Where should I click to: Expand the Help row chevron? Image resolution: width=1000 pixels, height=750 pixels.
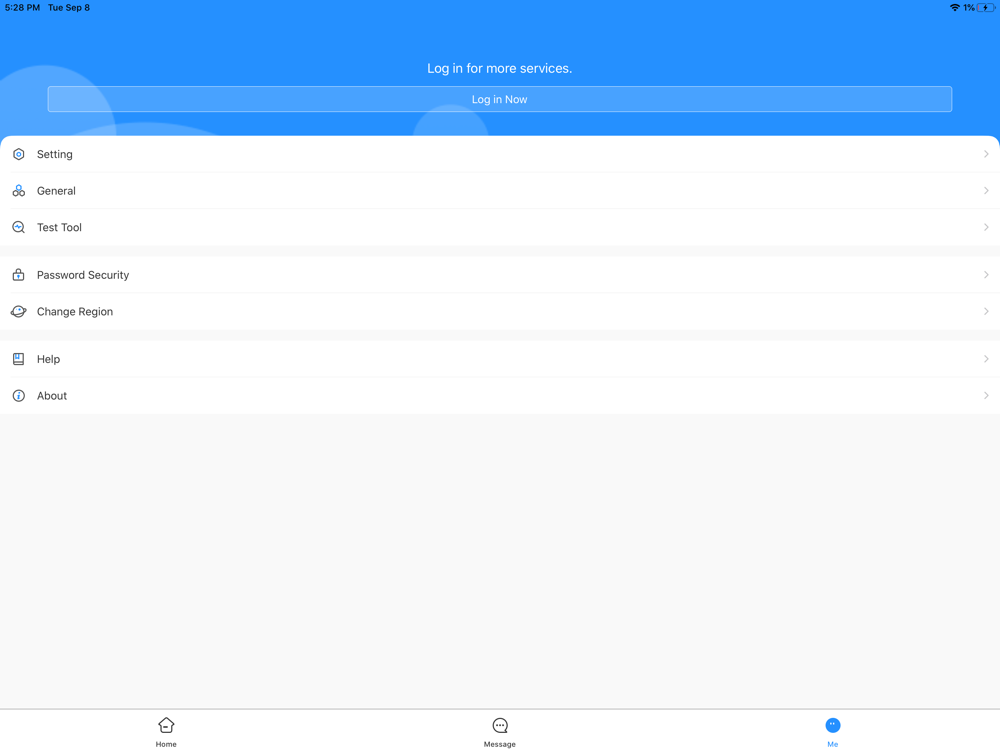tap(986, 359)
